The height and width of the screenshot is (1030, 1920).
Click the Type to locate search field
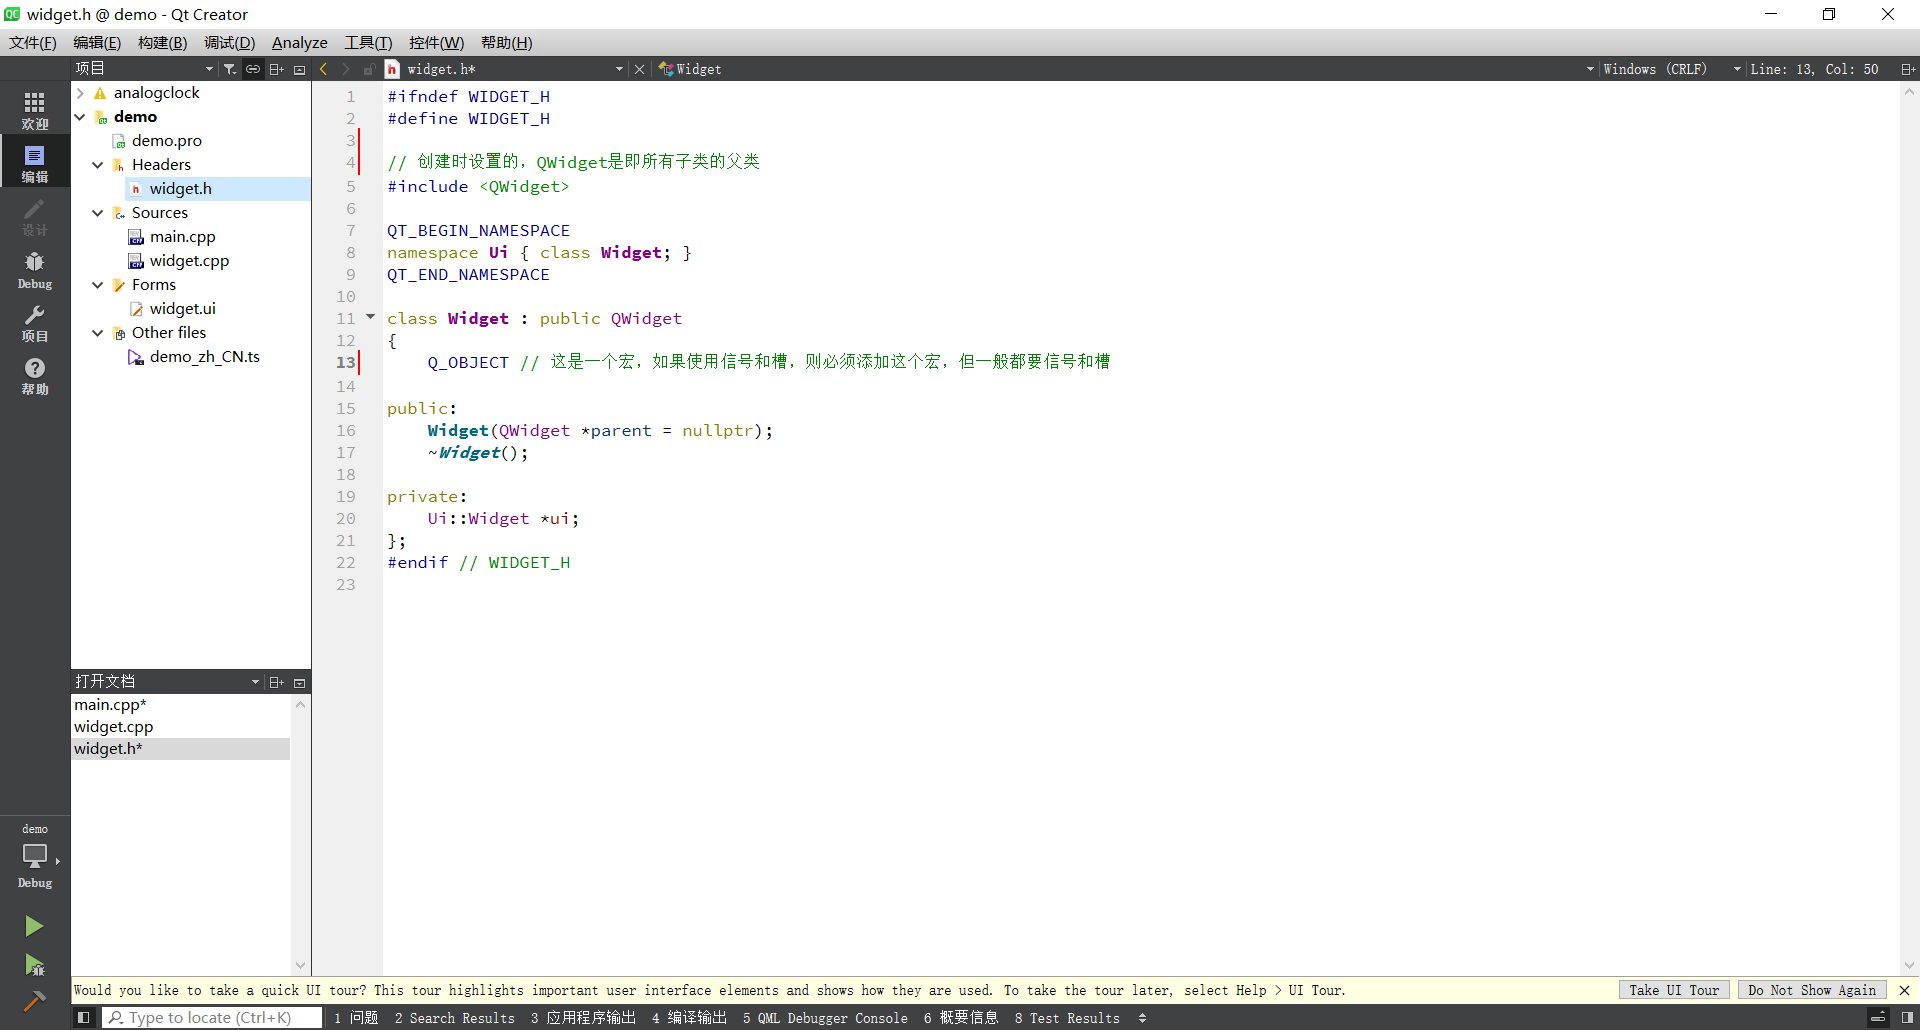coord(212,1018)
